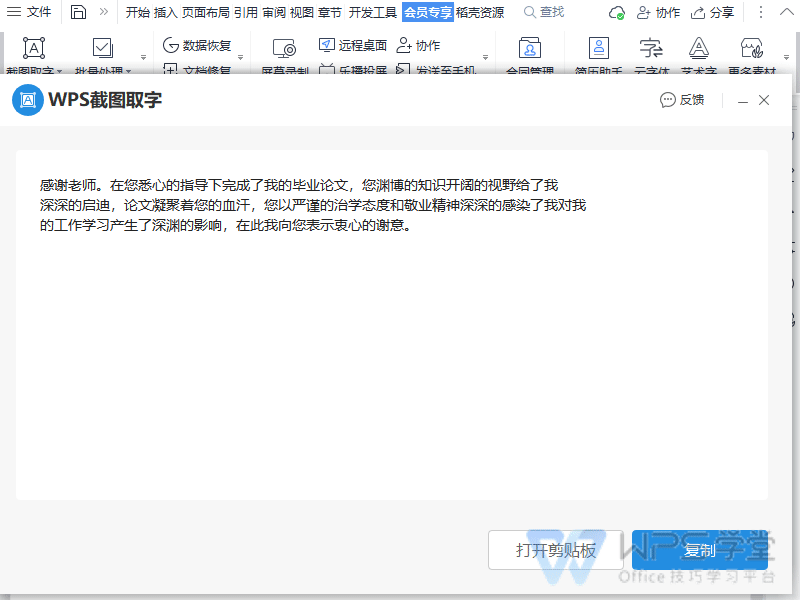Click the 简历助手 resume icon
The height and width of the screenshot is (600, 800).
pos(598,48)
